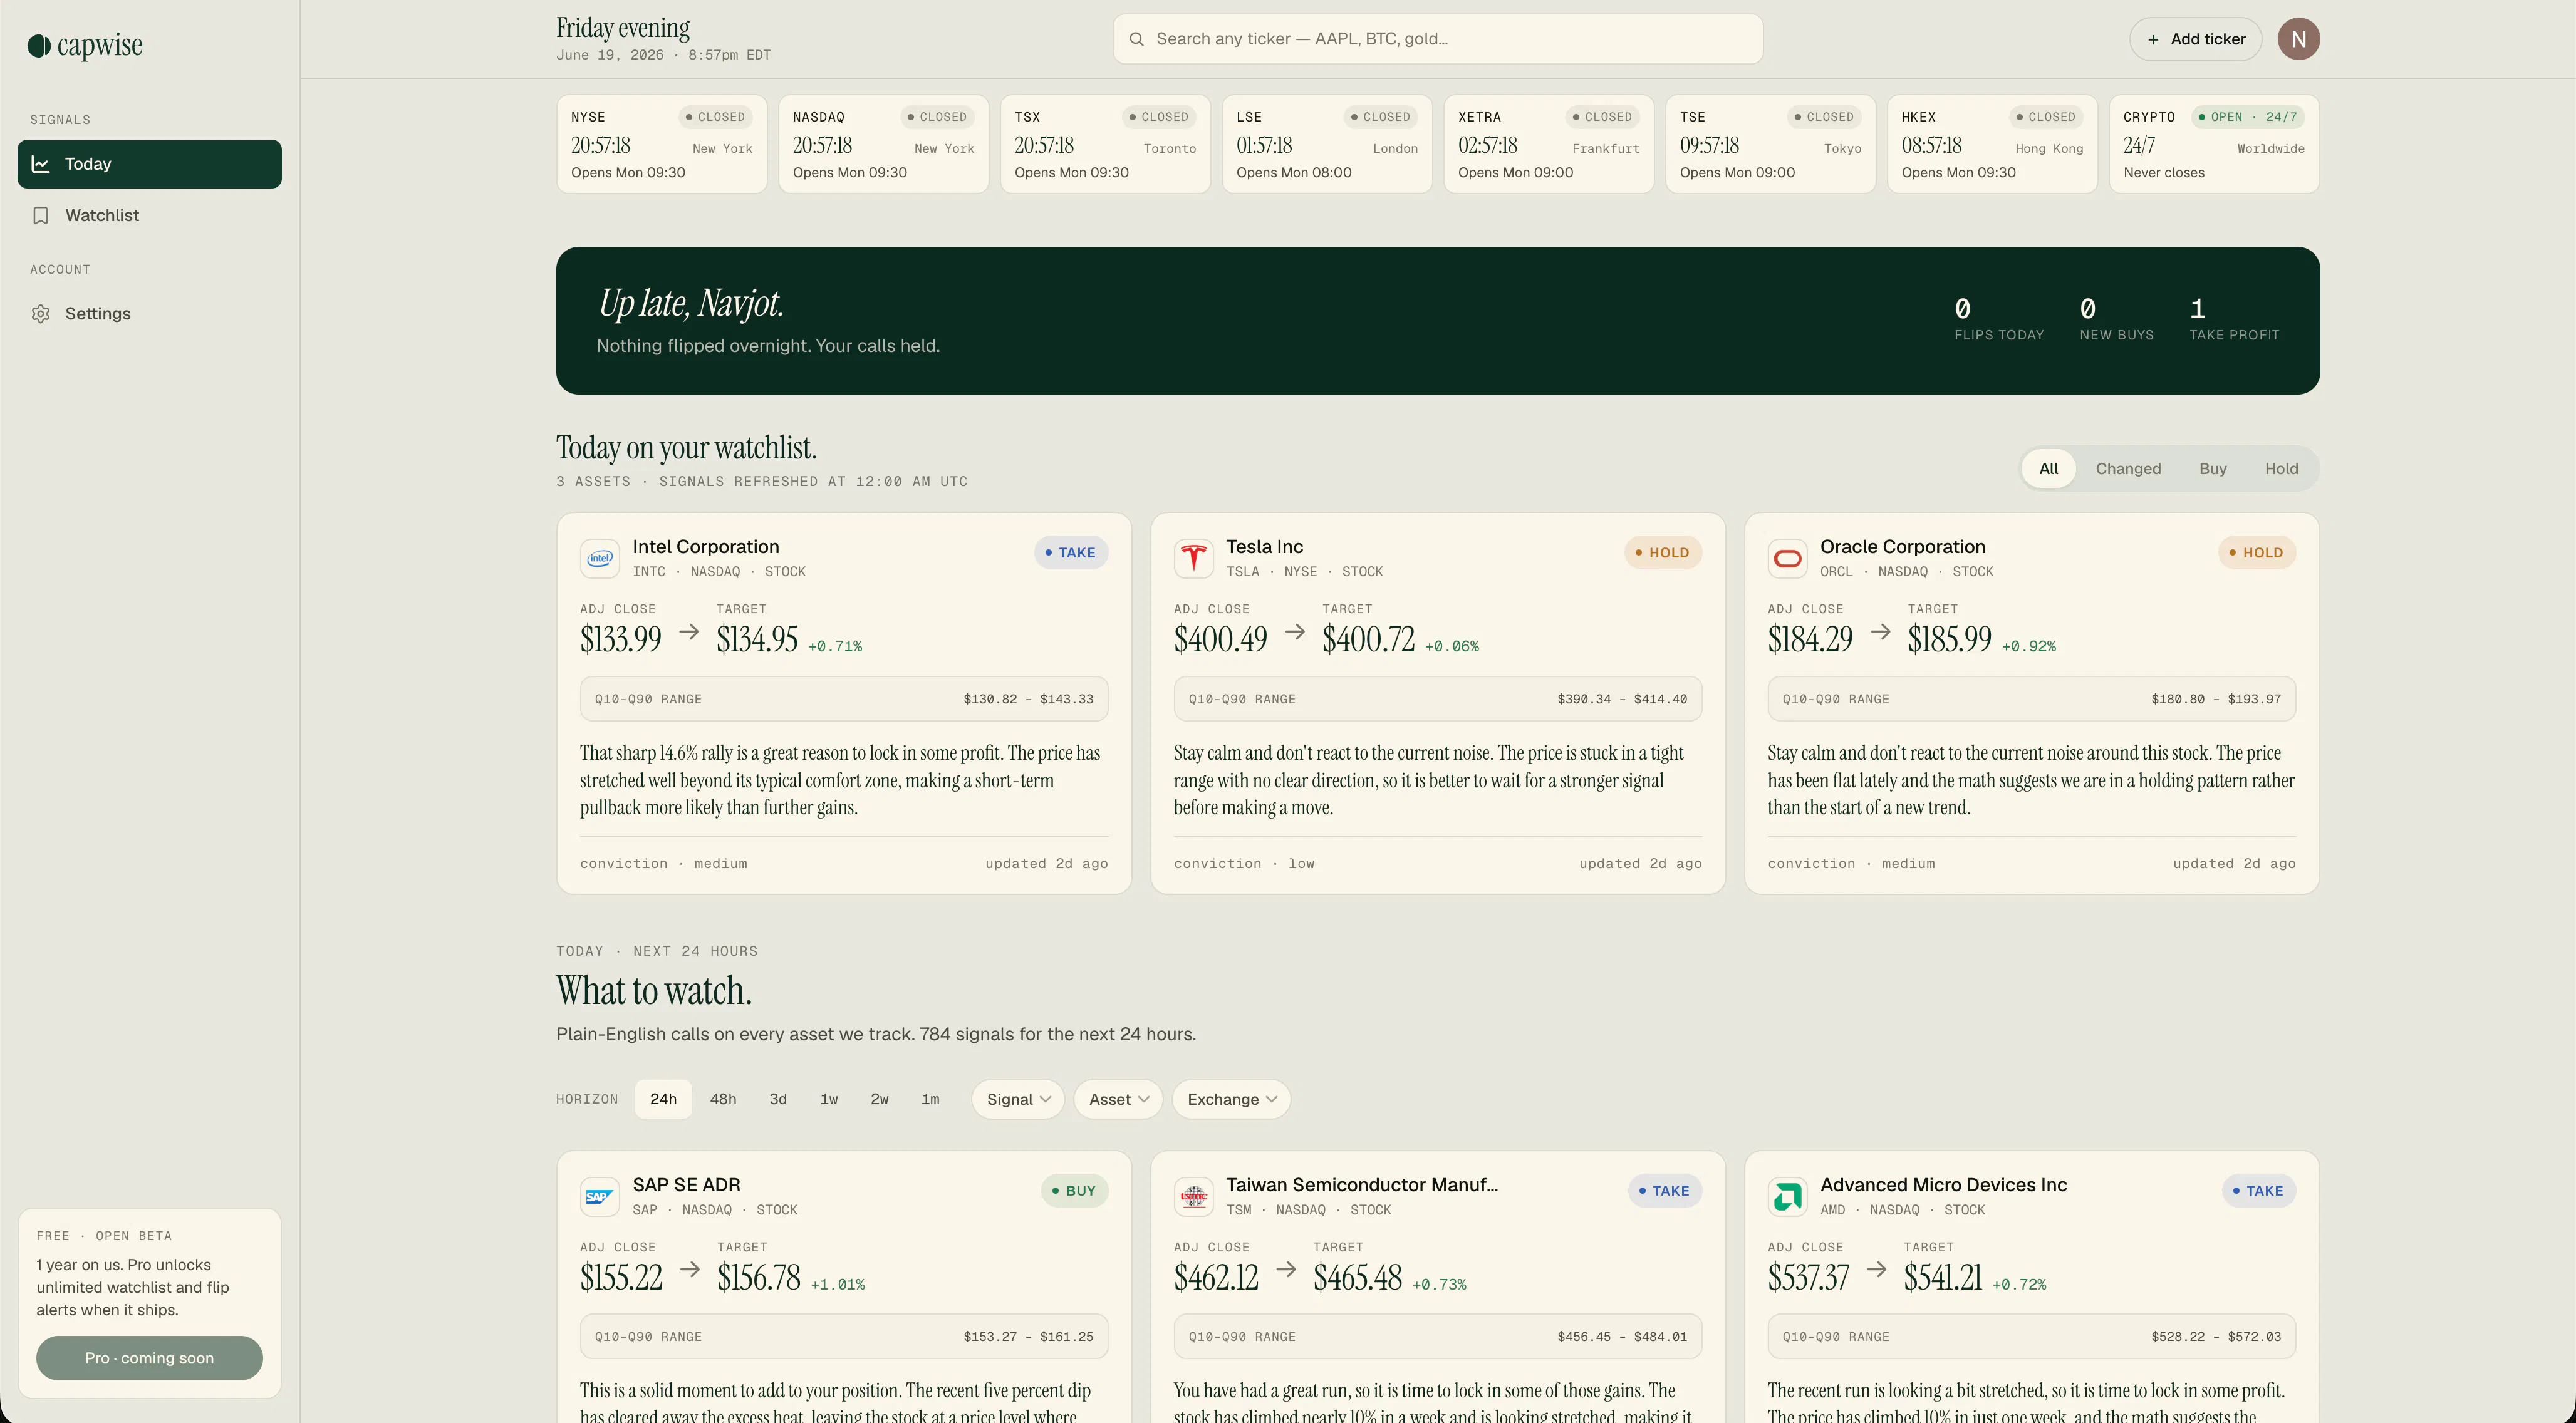Image resolution: width=2576 pixels, height=1423 pixels.
Task: Open the LSE London market card
Action: point(1327,144)
